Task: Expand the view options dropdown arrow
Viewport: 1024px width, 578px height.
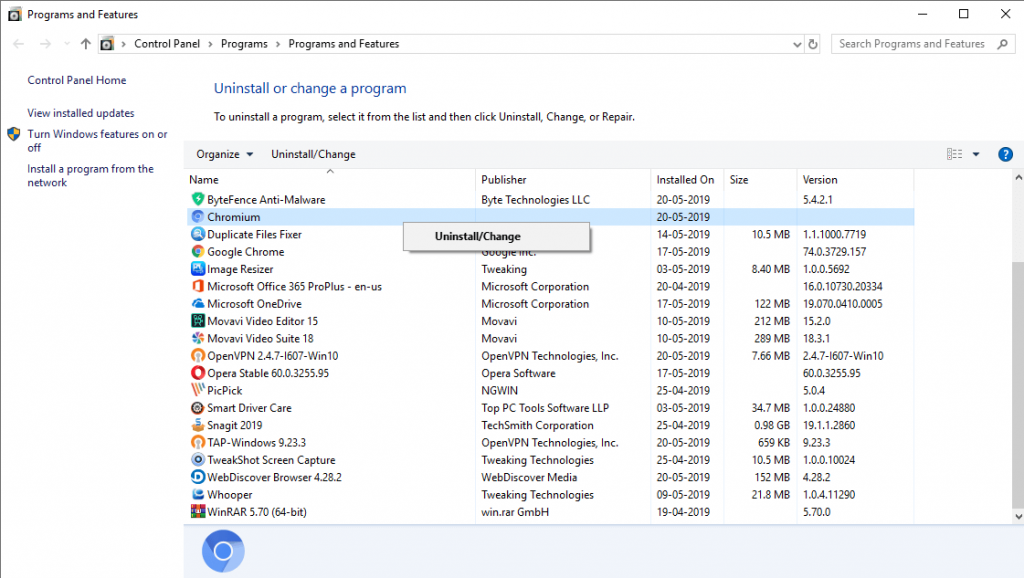Action: (x=976, y=154)
